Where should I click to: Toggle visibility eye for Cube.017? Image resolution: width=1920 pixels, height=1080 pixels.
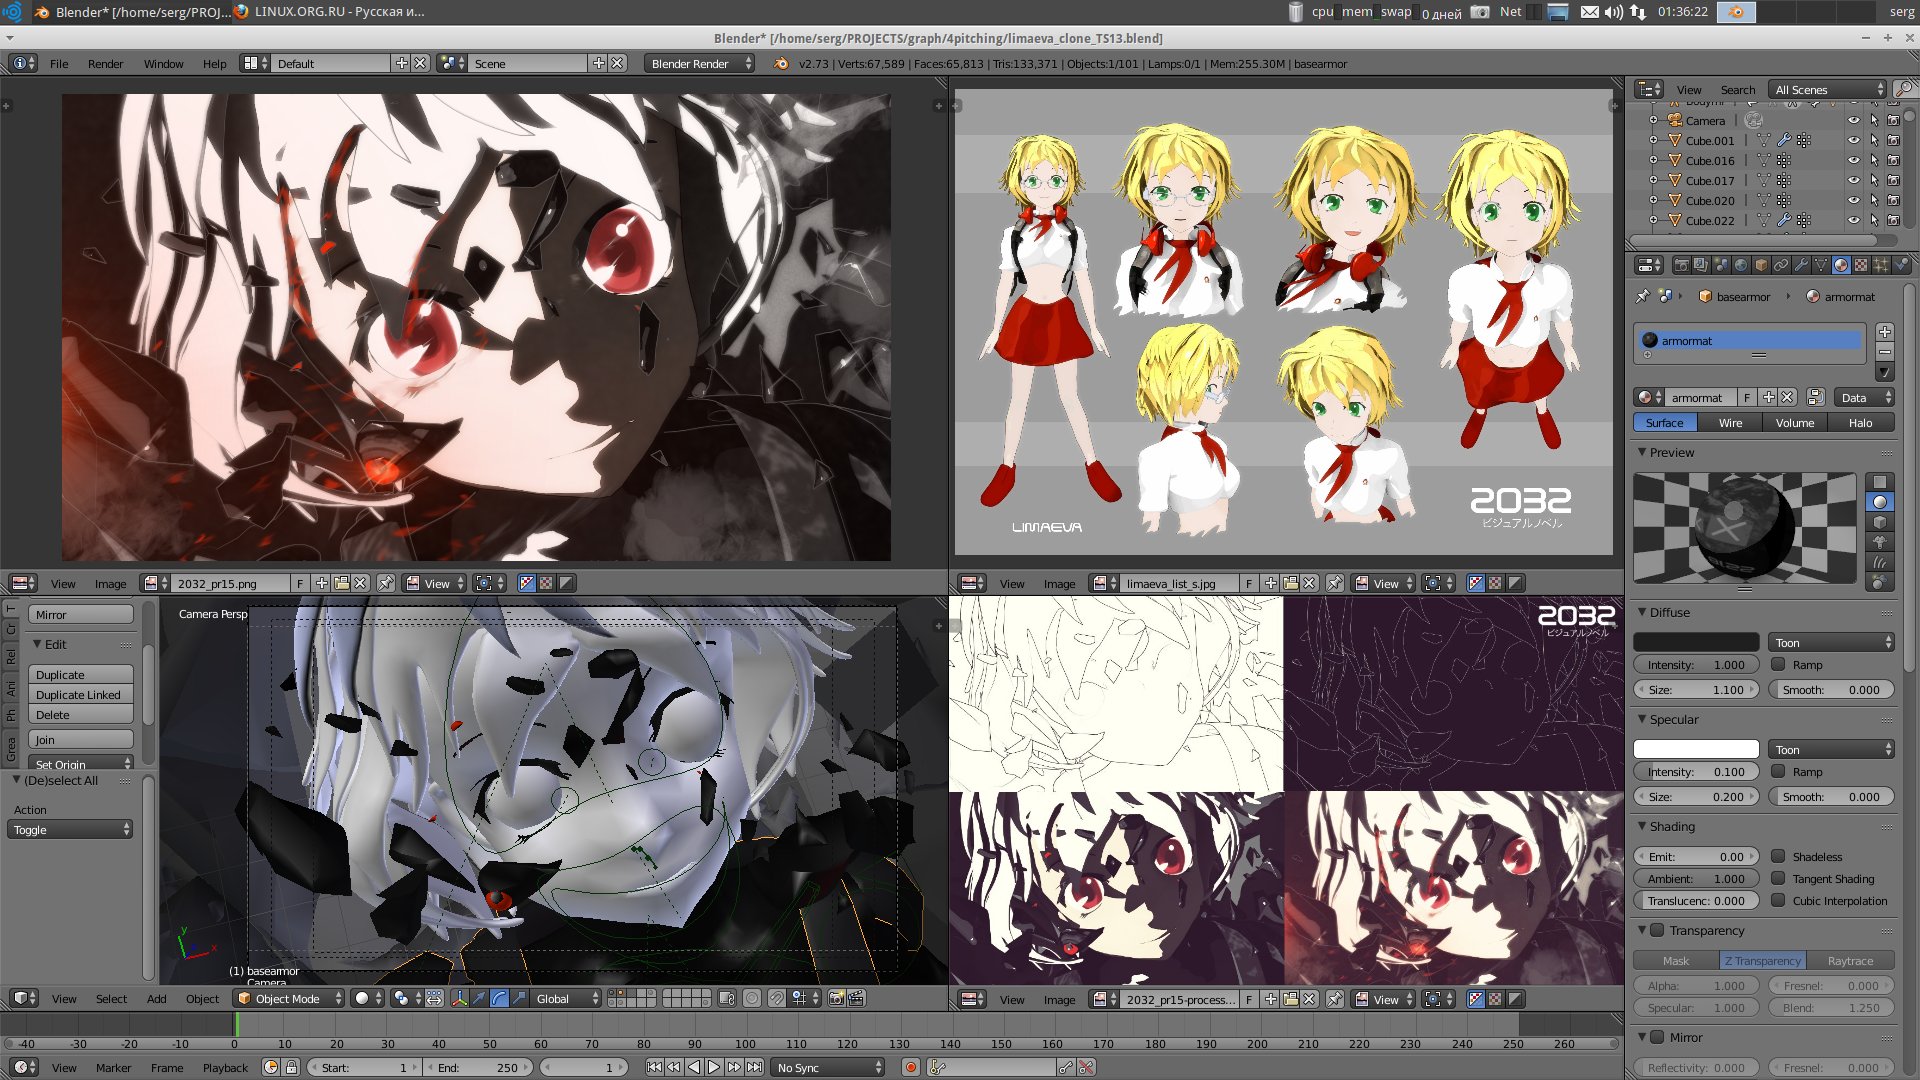(1853, 181)
